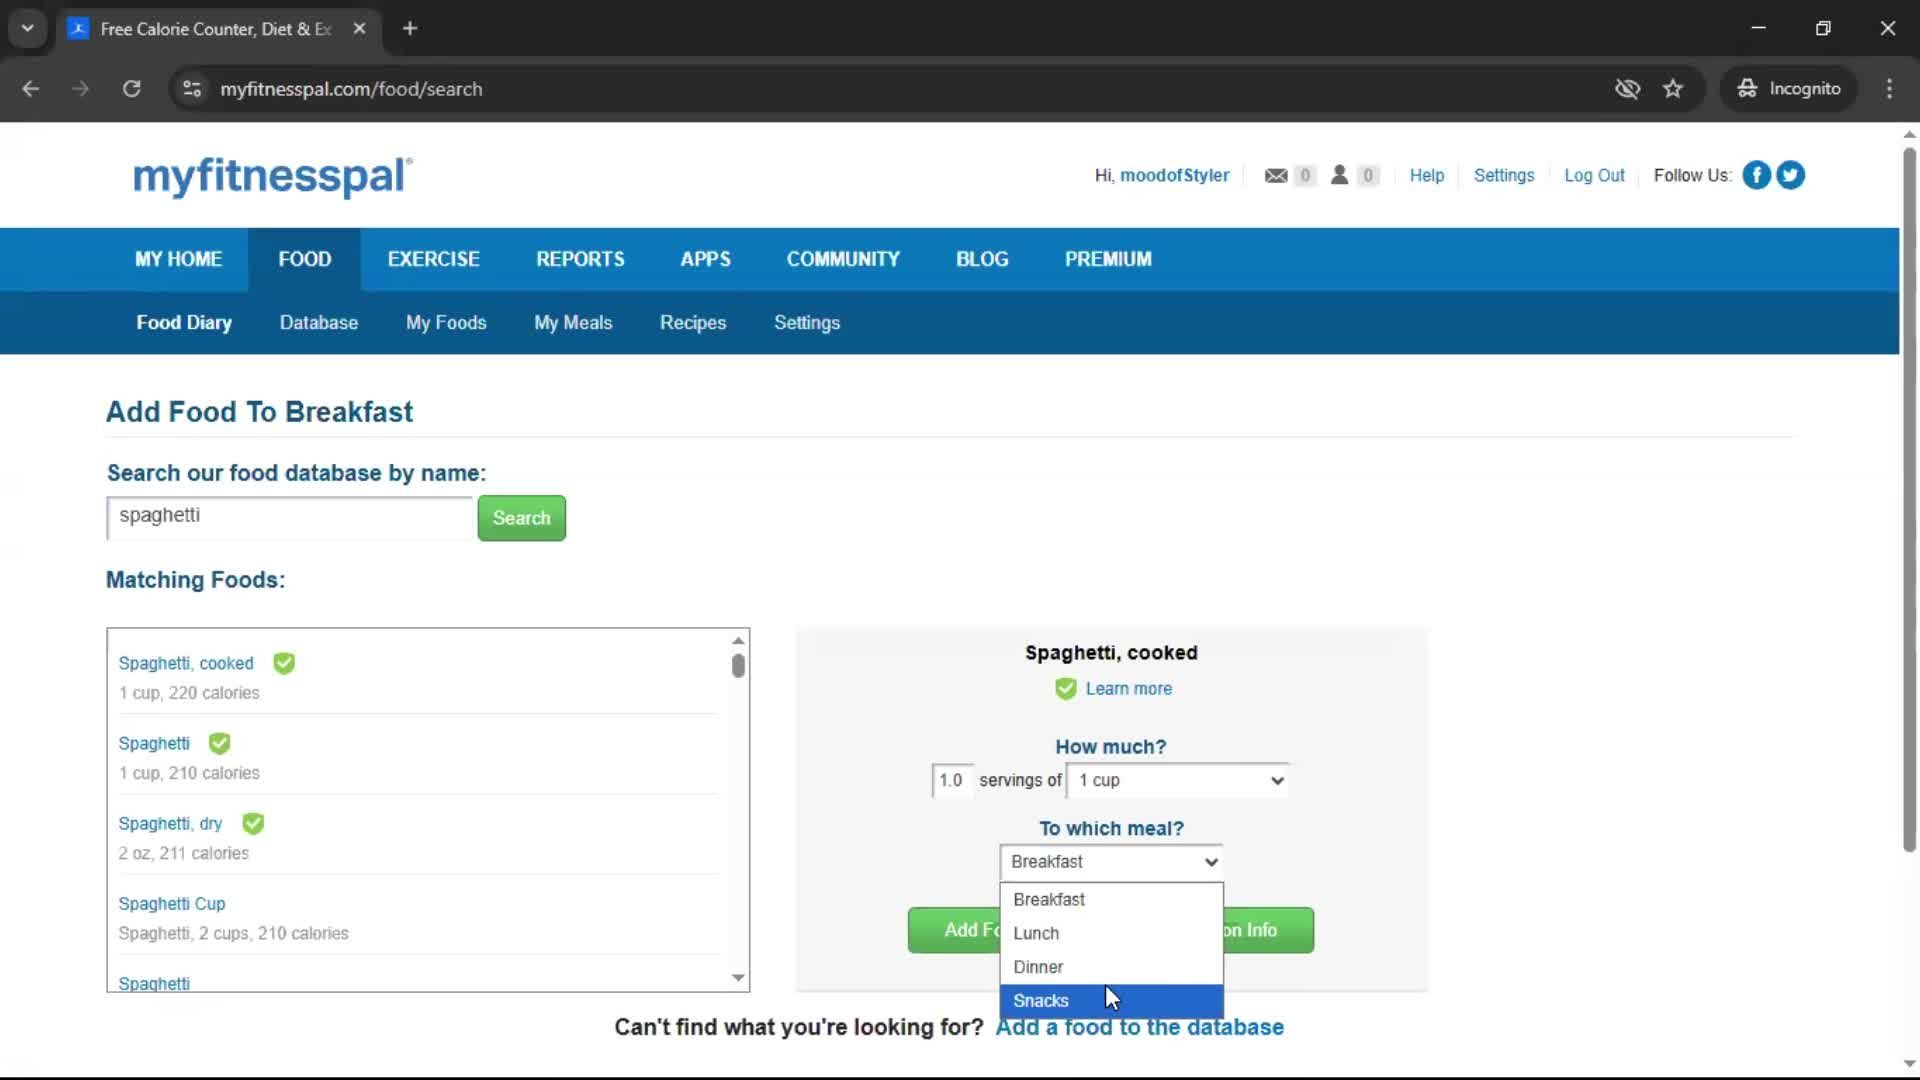Click the matching foods scroll up arrow
Screen dimensions: 1920x1080
(x=738, y=641)
